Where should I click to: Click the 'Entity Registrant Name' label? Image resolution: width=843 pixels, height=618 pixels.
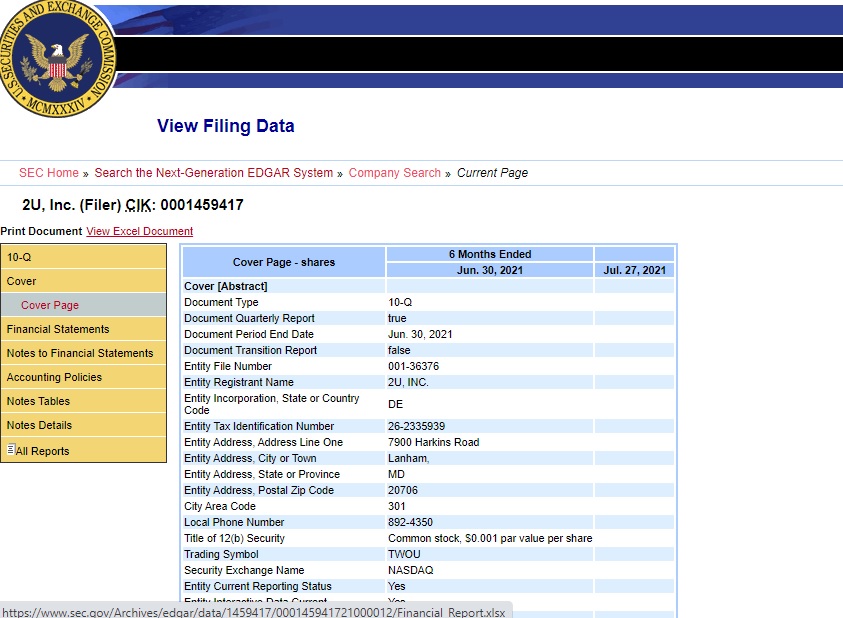pos(239,382)
